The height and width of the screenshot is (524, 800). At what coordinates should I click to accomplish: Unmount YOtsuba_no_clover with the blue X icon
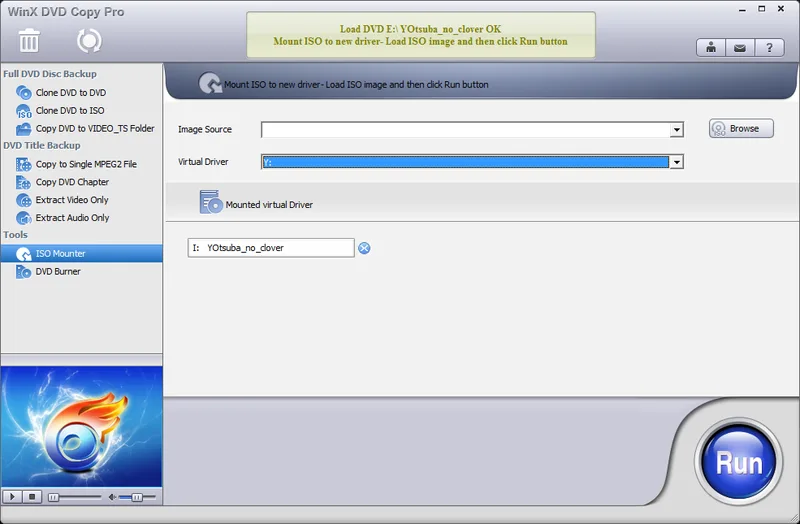[x=364, y=248]
